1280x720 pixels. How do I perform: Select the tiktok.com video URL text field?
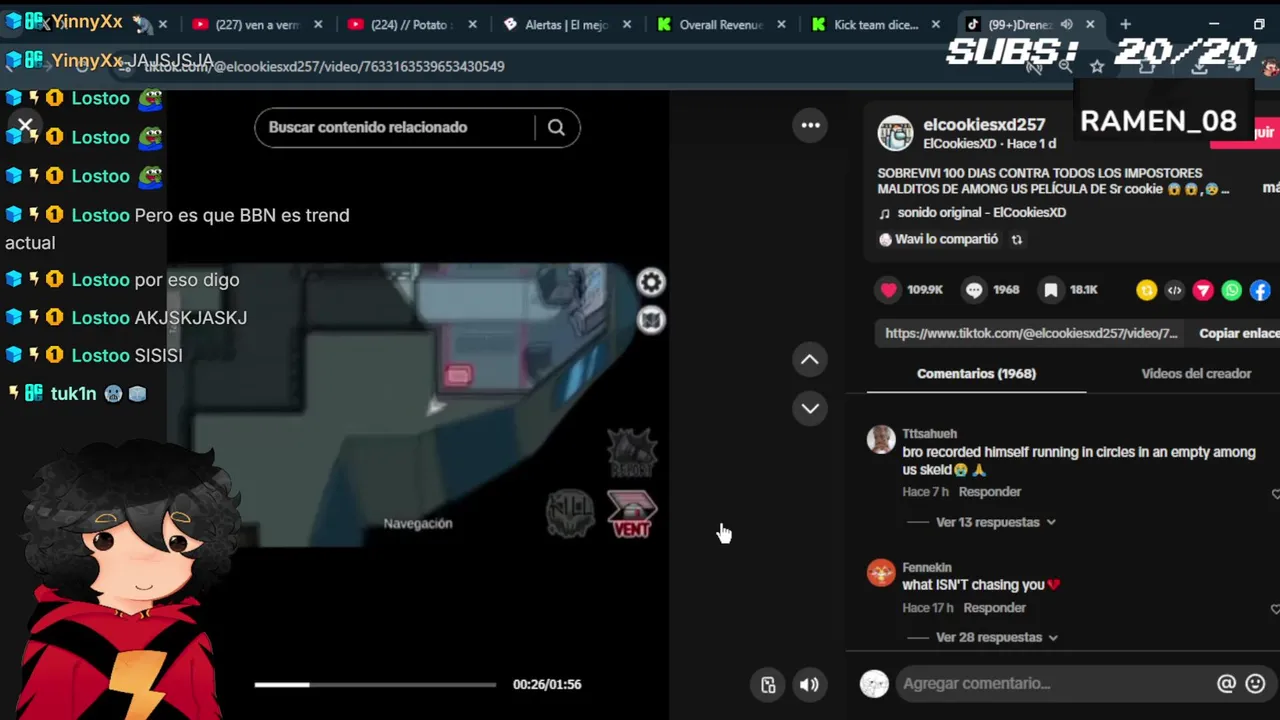tap(1031, 334)
